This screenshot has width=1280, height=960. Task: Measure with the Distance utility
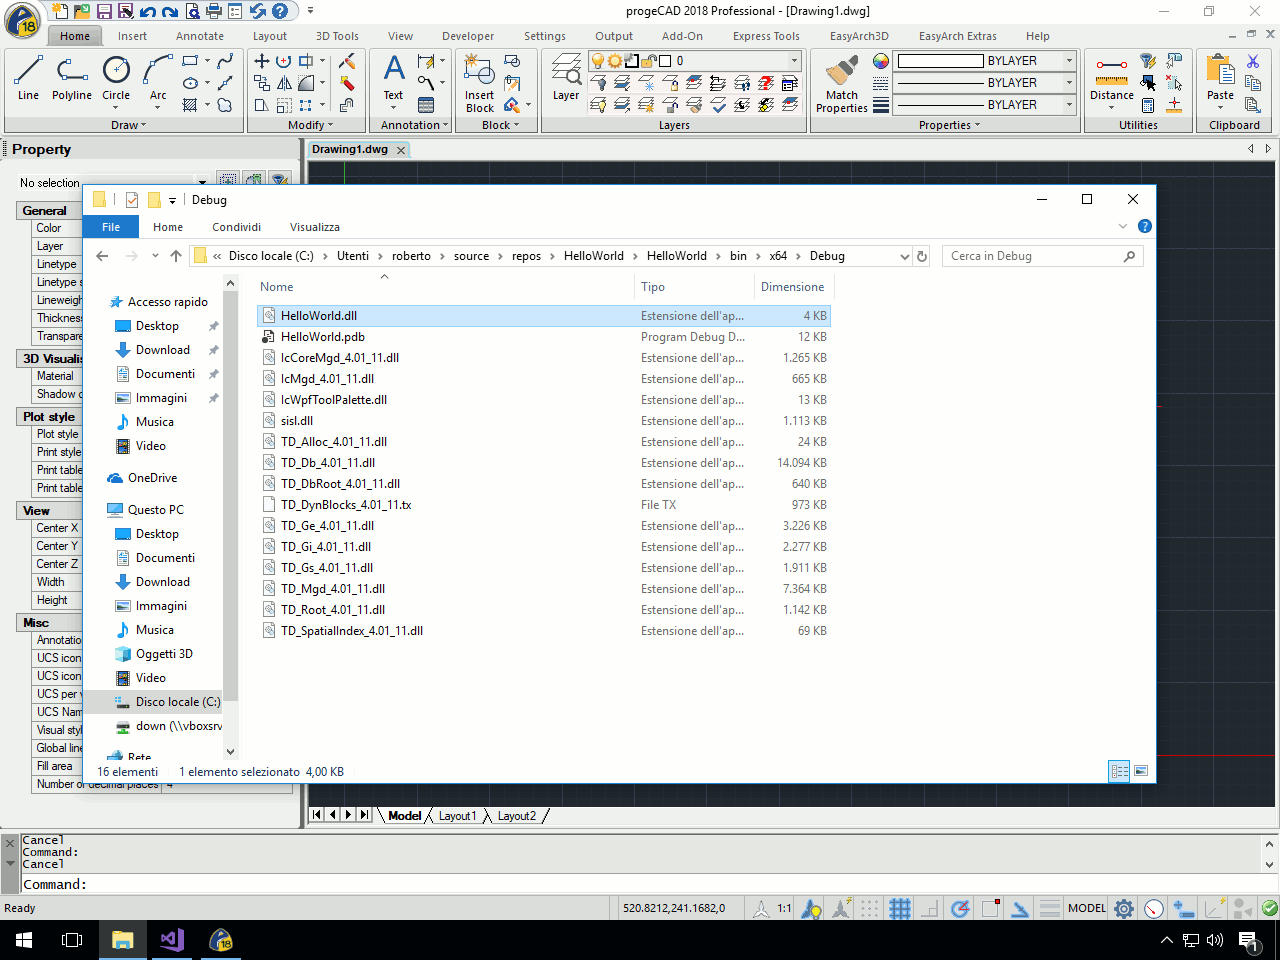point(1112,80)
